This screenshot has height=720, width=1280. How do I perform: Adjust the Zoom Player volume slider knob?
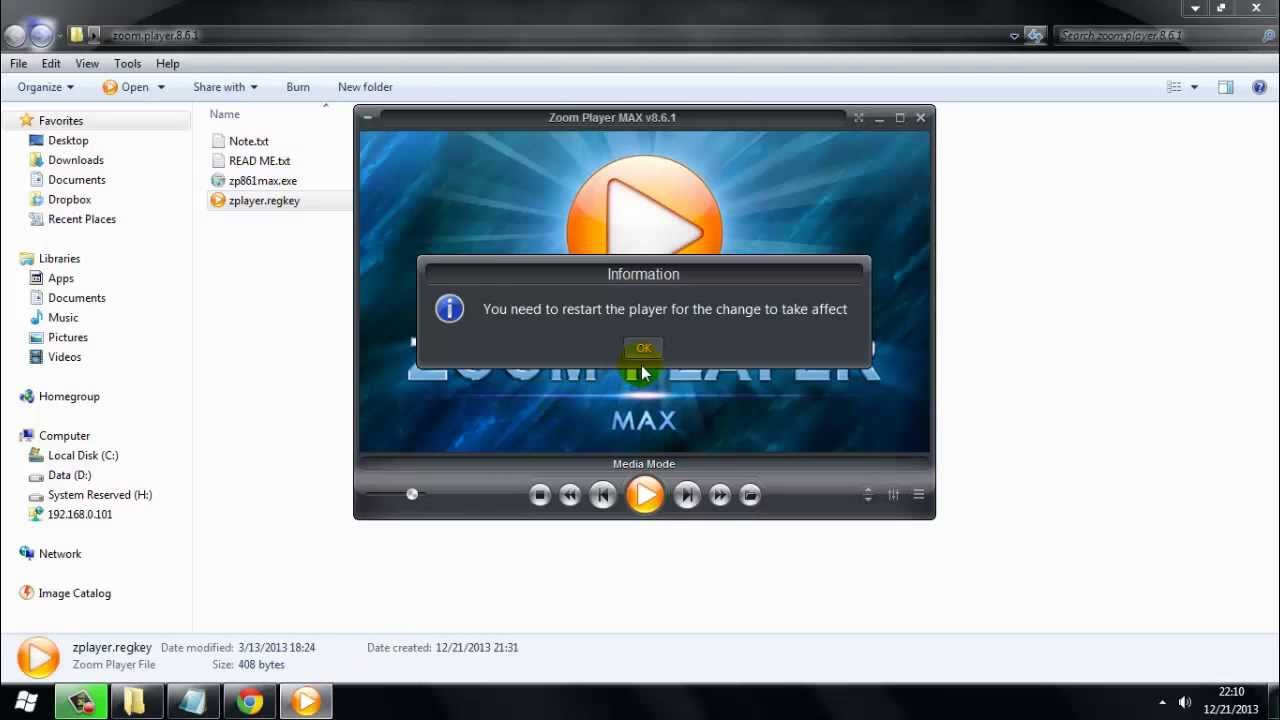click(x=412, y=494)
